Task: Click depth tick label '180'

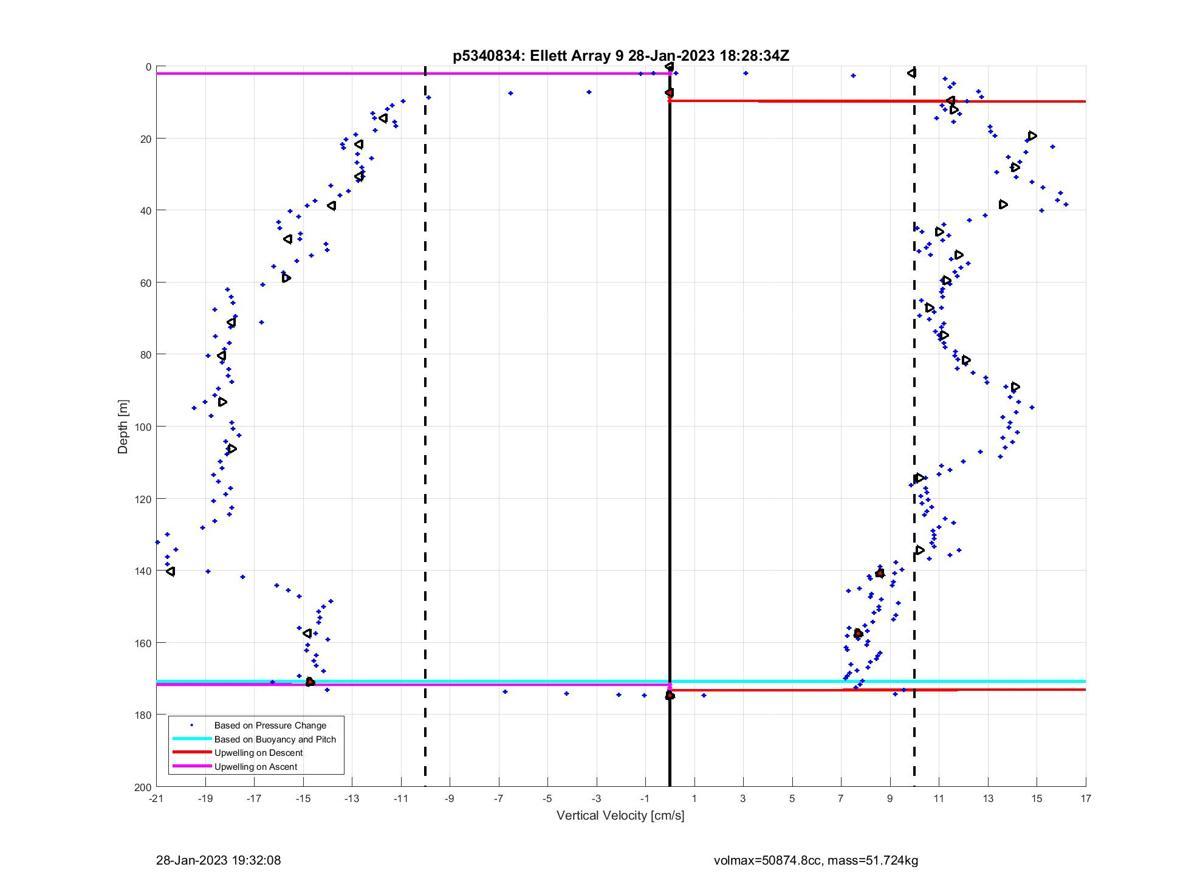Action: [x=143, y=715]
